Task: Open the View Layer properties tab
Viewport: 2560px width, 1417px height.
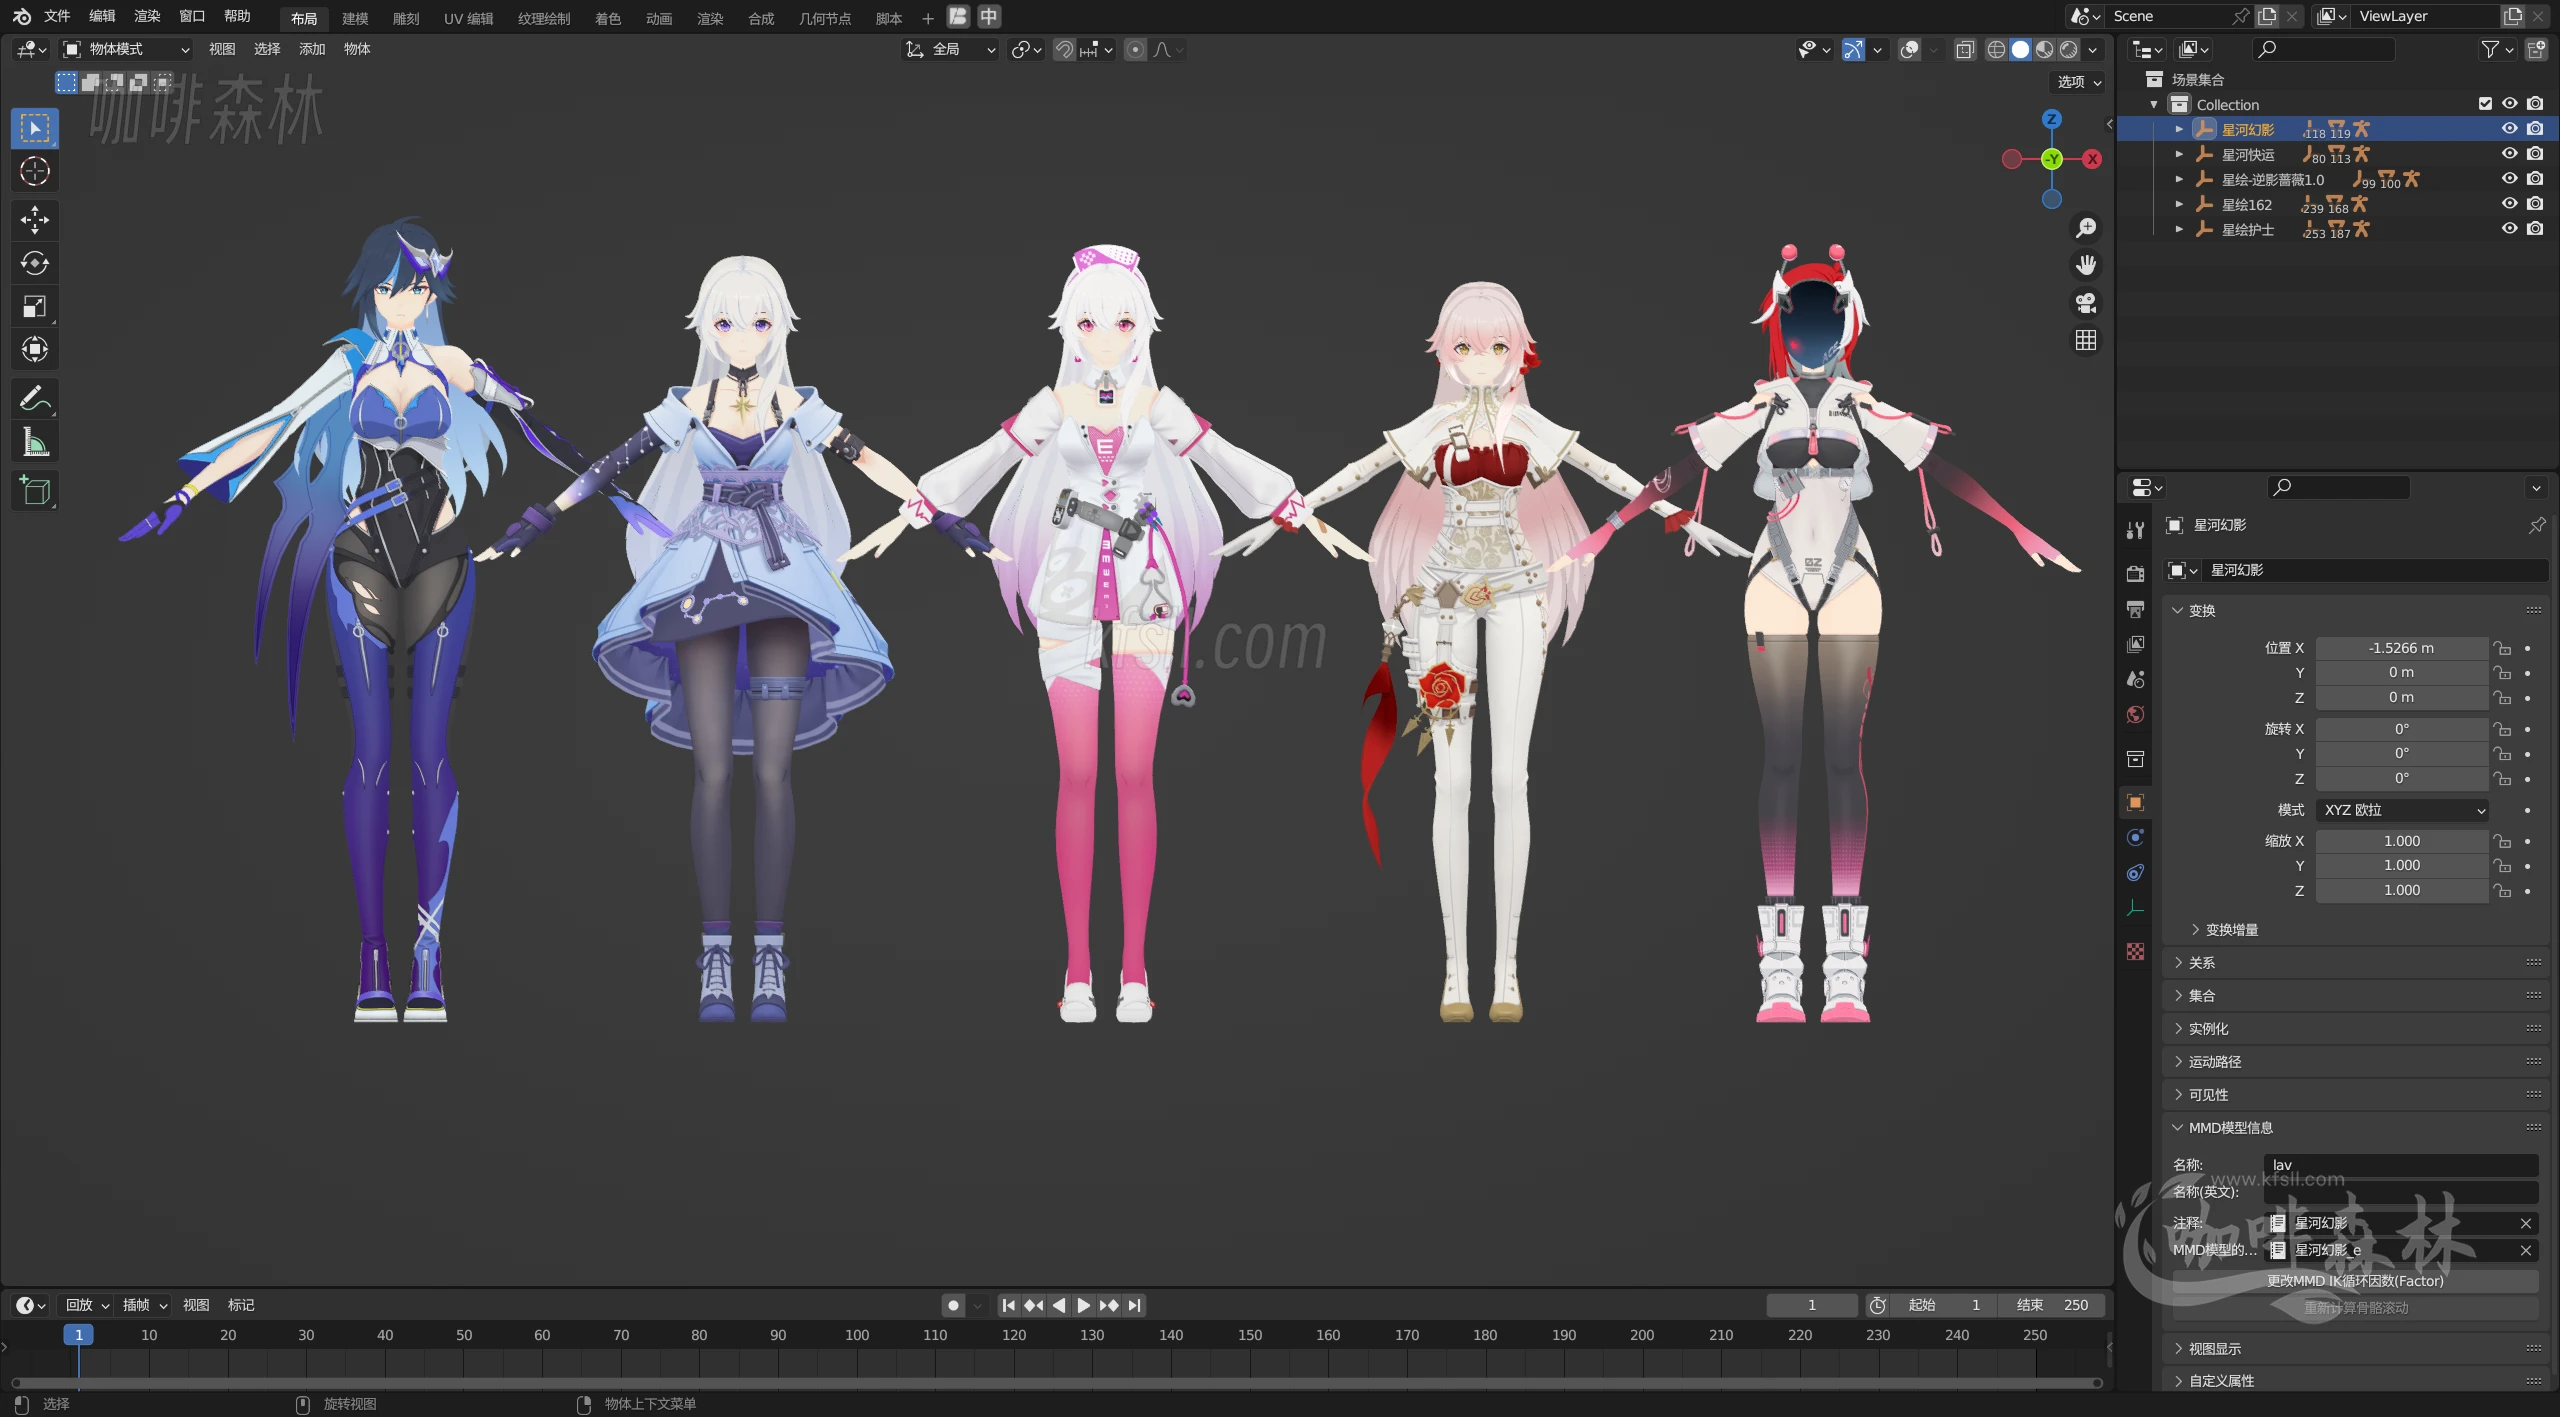Action: pyautogui.click(x=2135, y=644)
